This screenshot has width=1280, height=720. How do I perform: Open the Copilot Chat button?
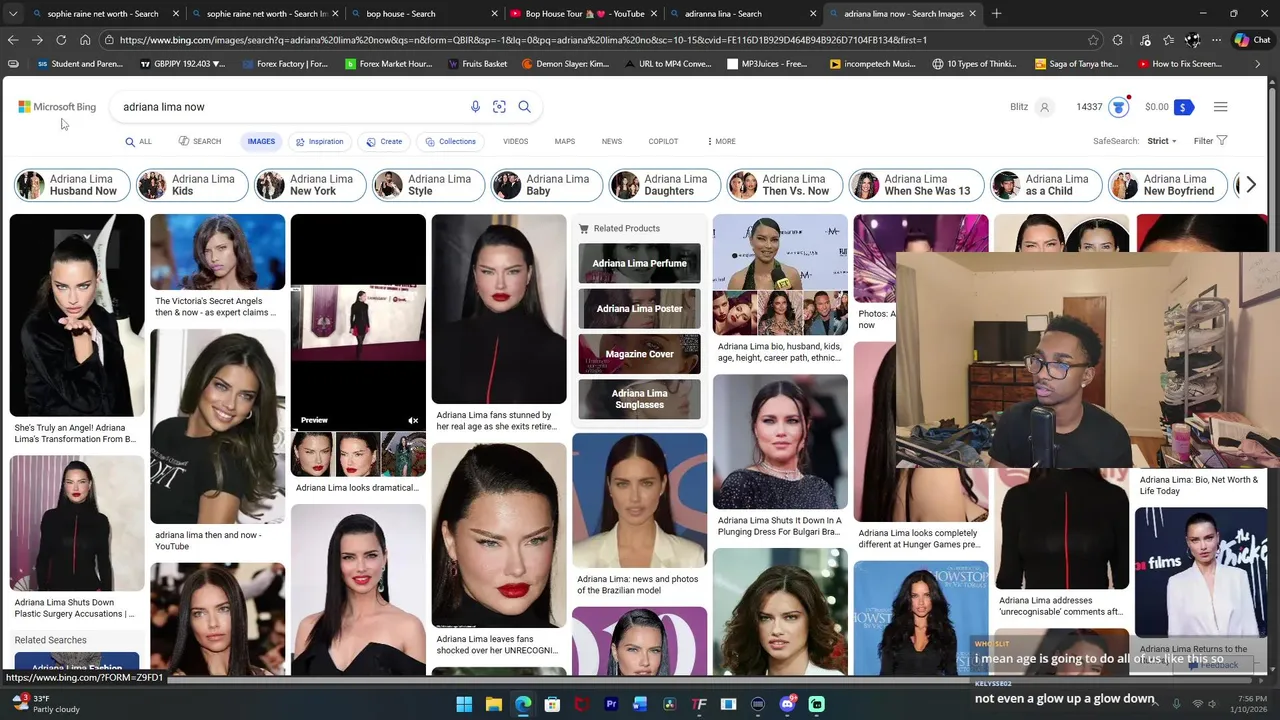[x=1252, y=40]
